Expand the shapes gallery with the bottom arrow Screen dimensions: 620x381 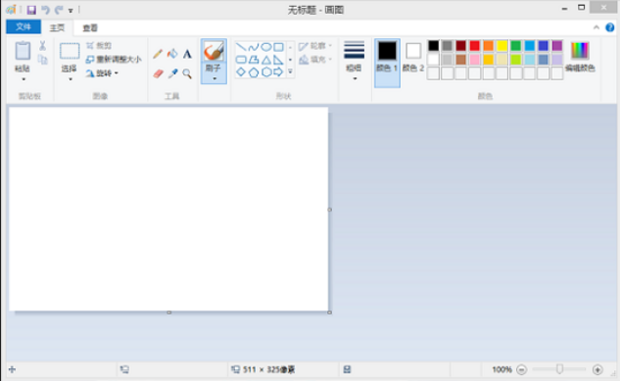click(290, 72)
